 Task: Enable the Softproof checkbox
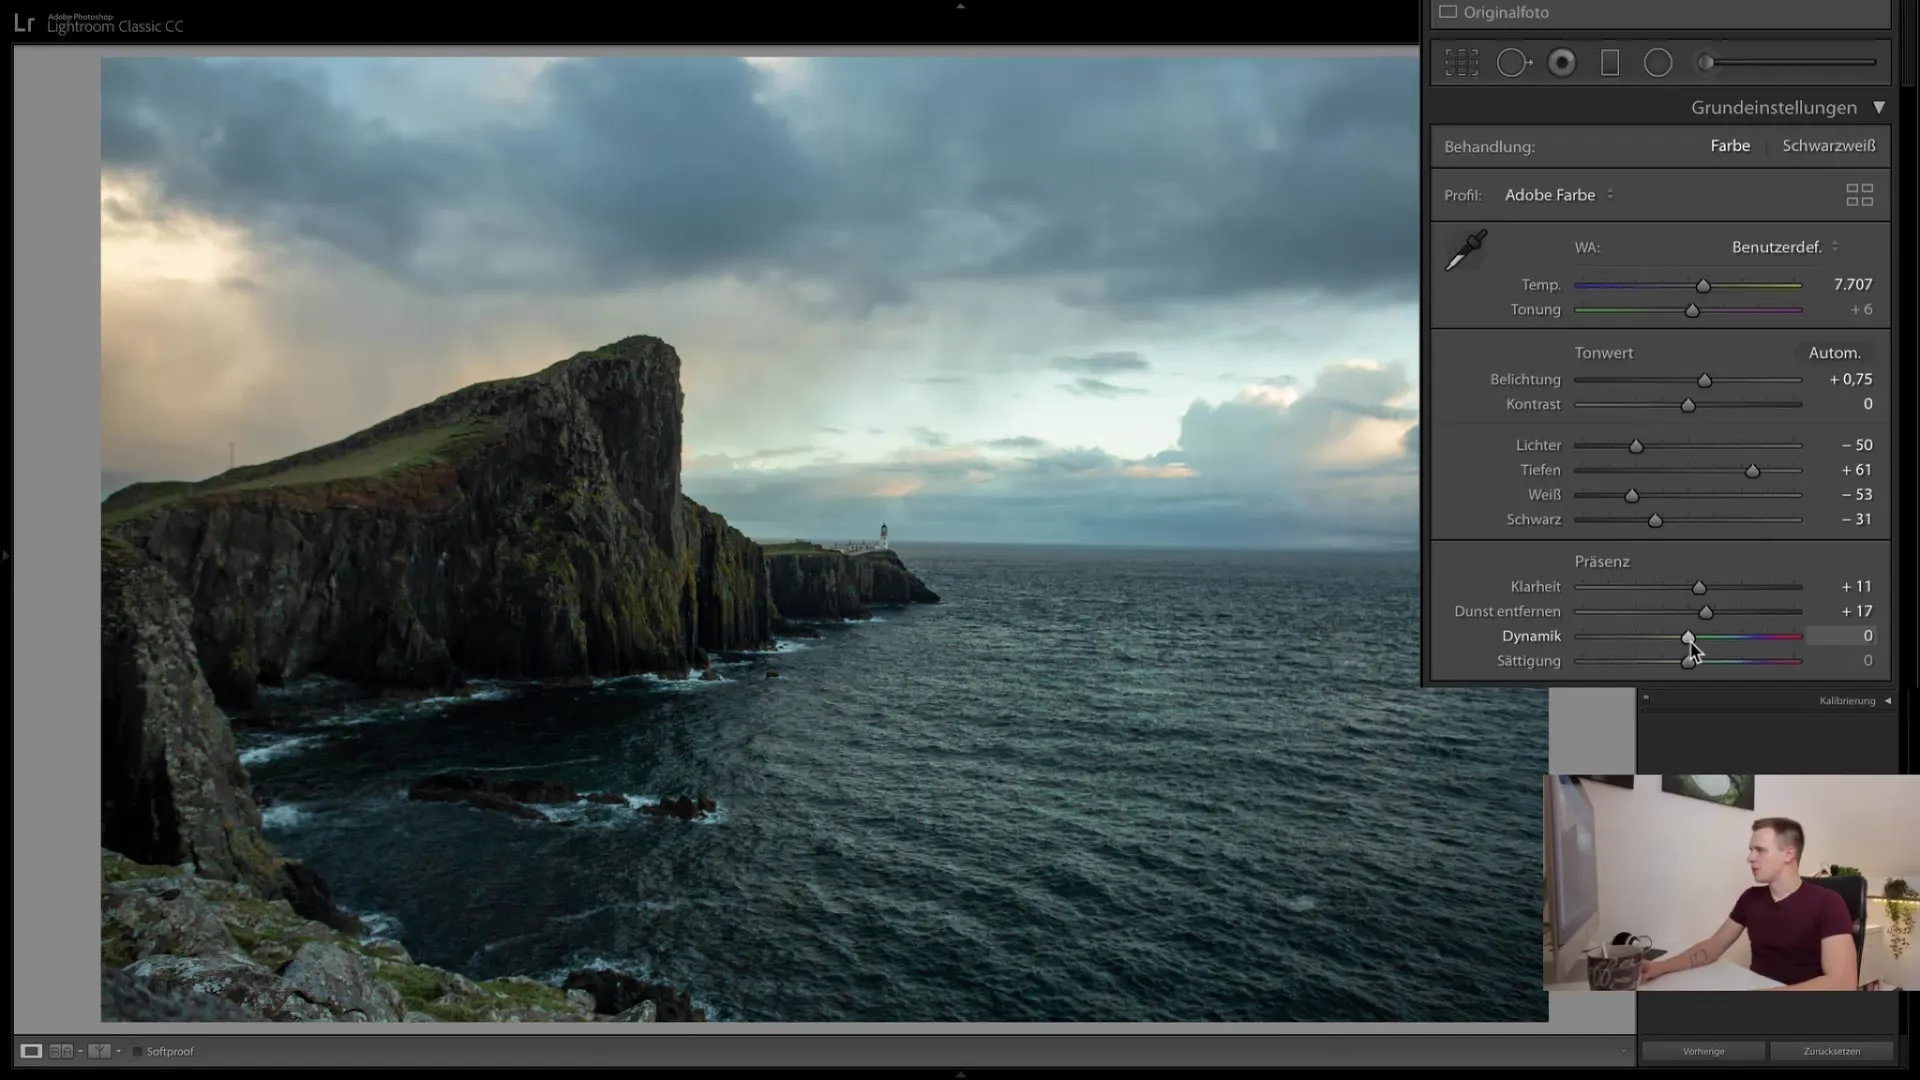[x=138, y=1051]
